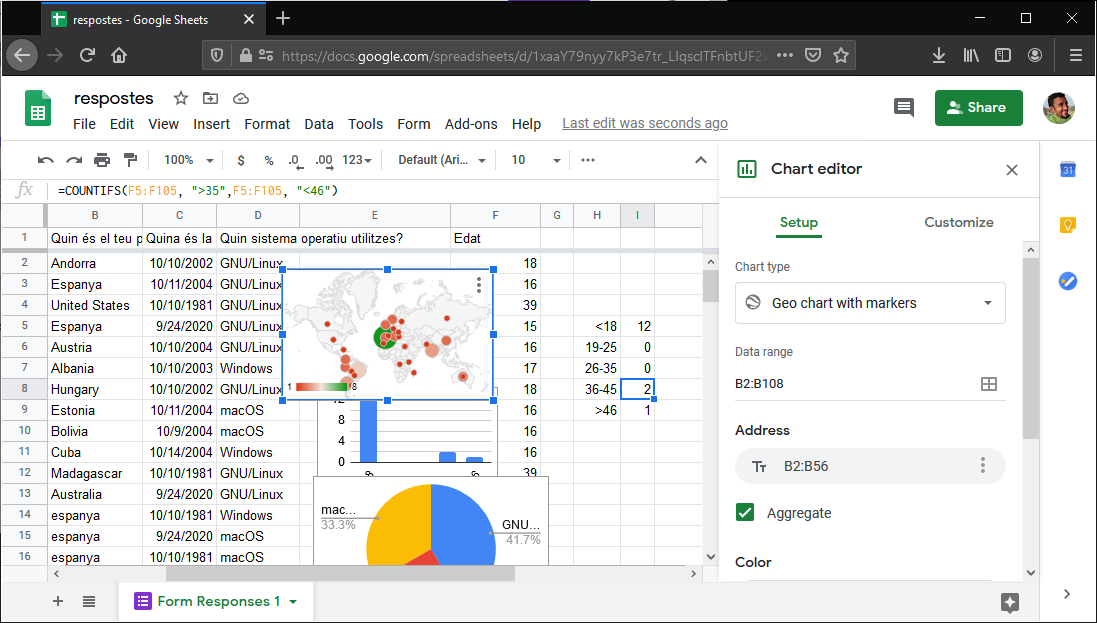The width and height of the screenshot is (1097, 623).
Task: Click the green Share button
Action: tap(978, 108)
